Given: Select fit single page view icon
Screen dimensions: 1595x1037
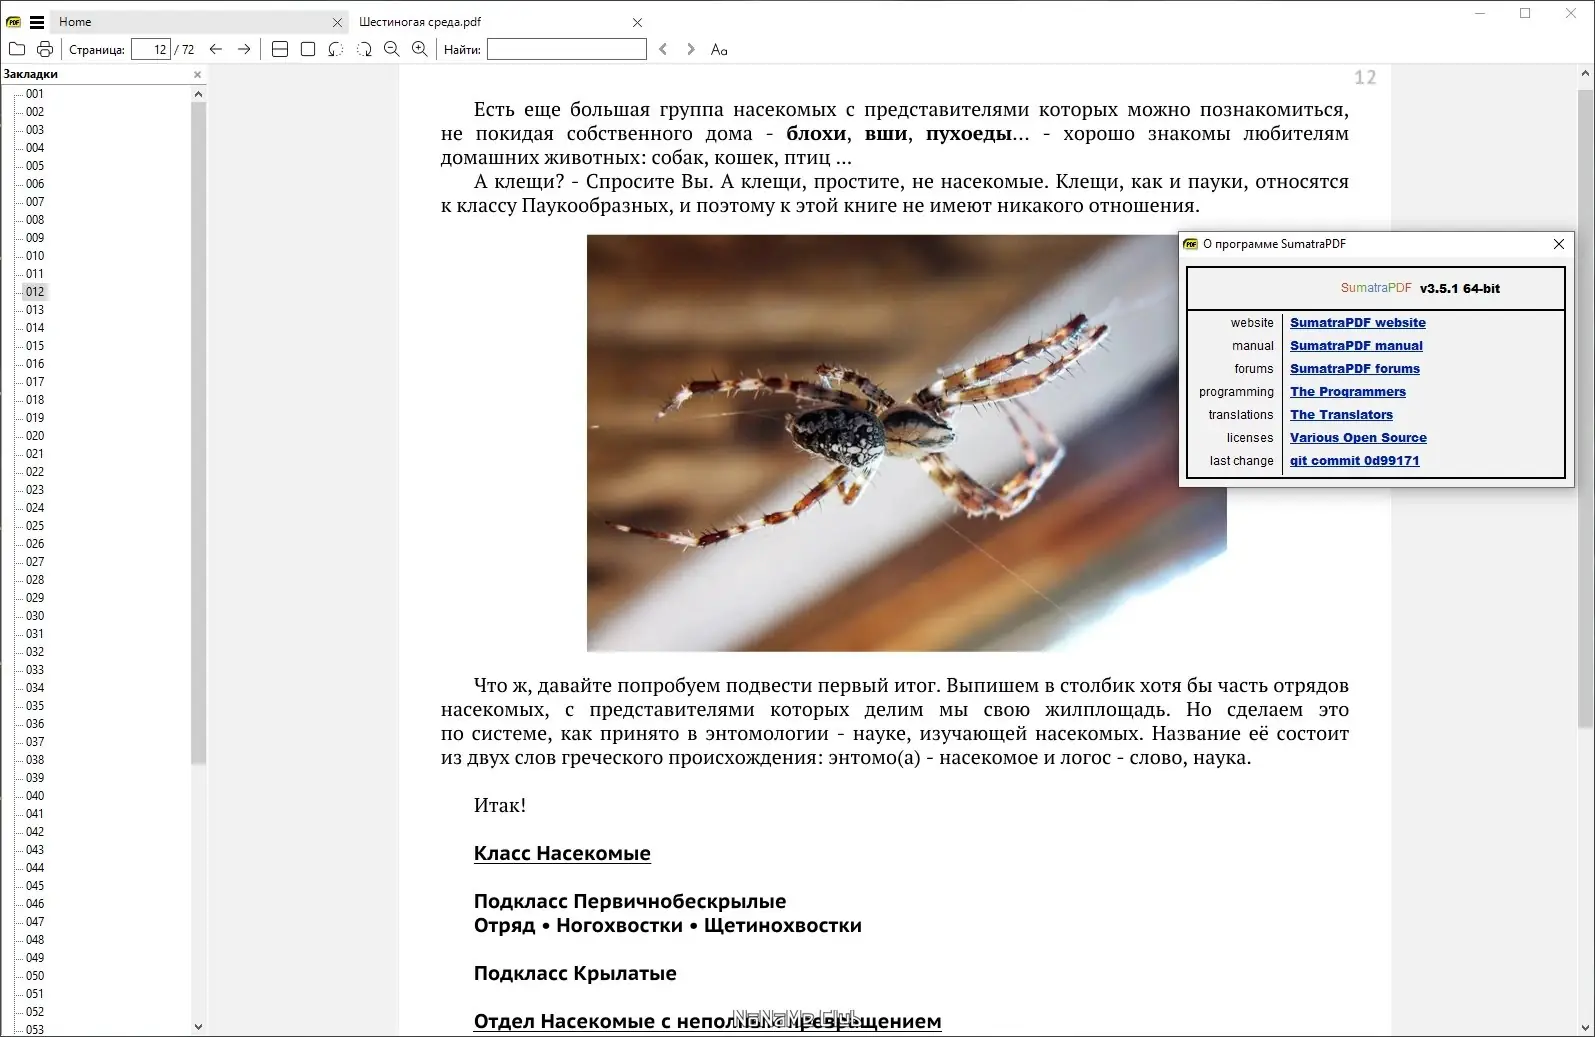Looking at the screenshot, I should [x=308, y=49].
